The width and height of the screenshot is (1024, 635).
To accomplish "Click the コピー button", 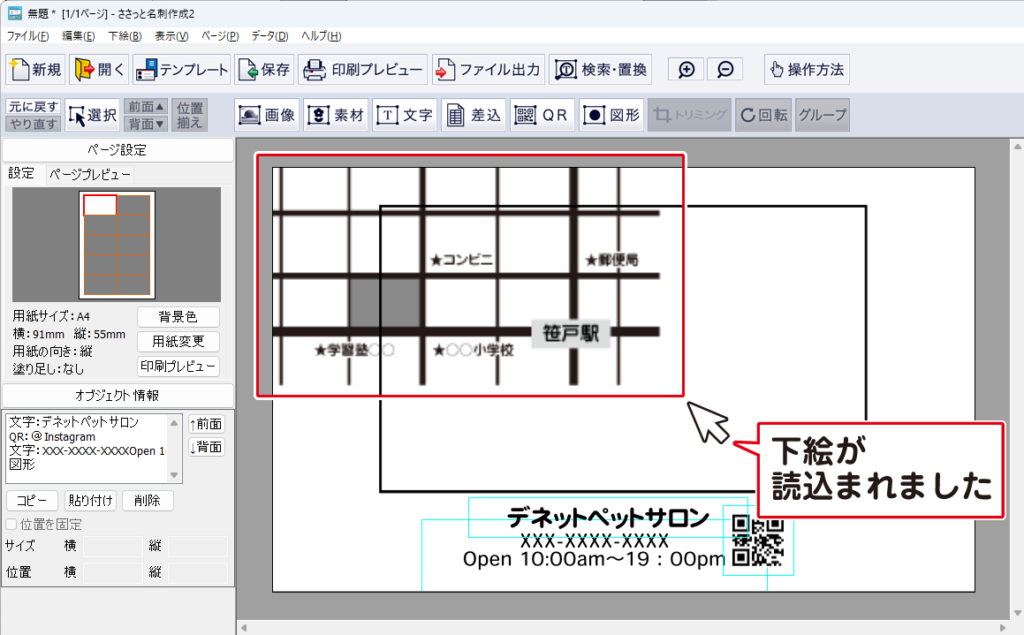I will [32, 500].
